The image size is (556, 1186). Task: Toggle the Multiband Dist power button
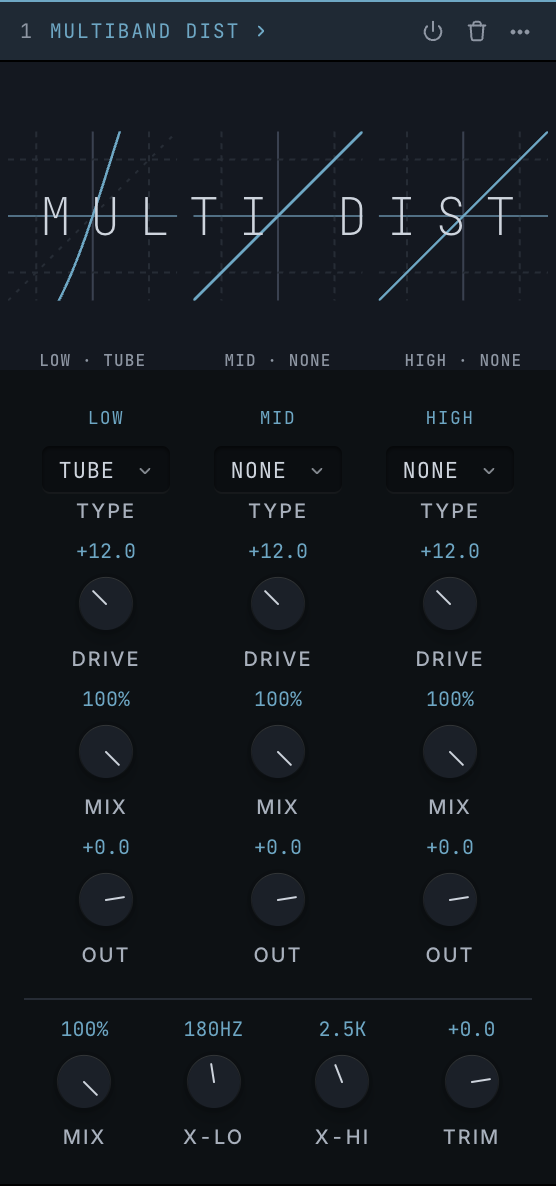433,31
